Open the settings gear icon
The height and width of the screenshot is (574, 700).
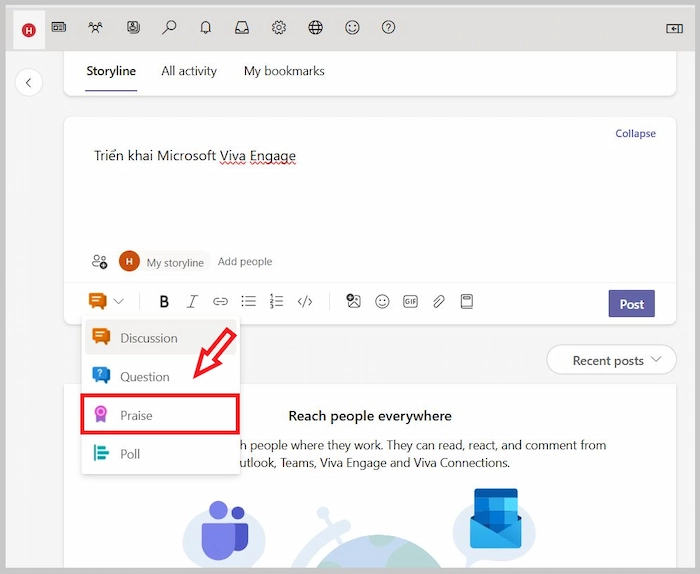click(x=279, y=28)
